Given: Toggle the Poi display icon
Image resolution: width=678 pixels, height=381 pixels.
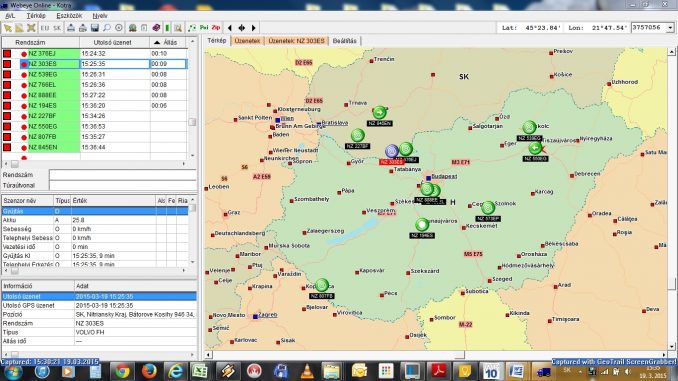Looking at the screenshot, I should 204,28.
